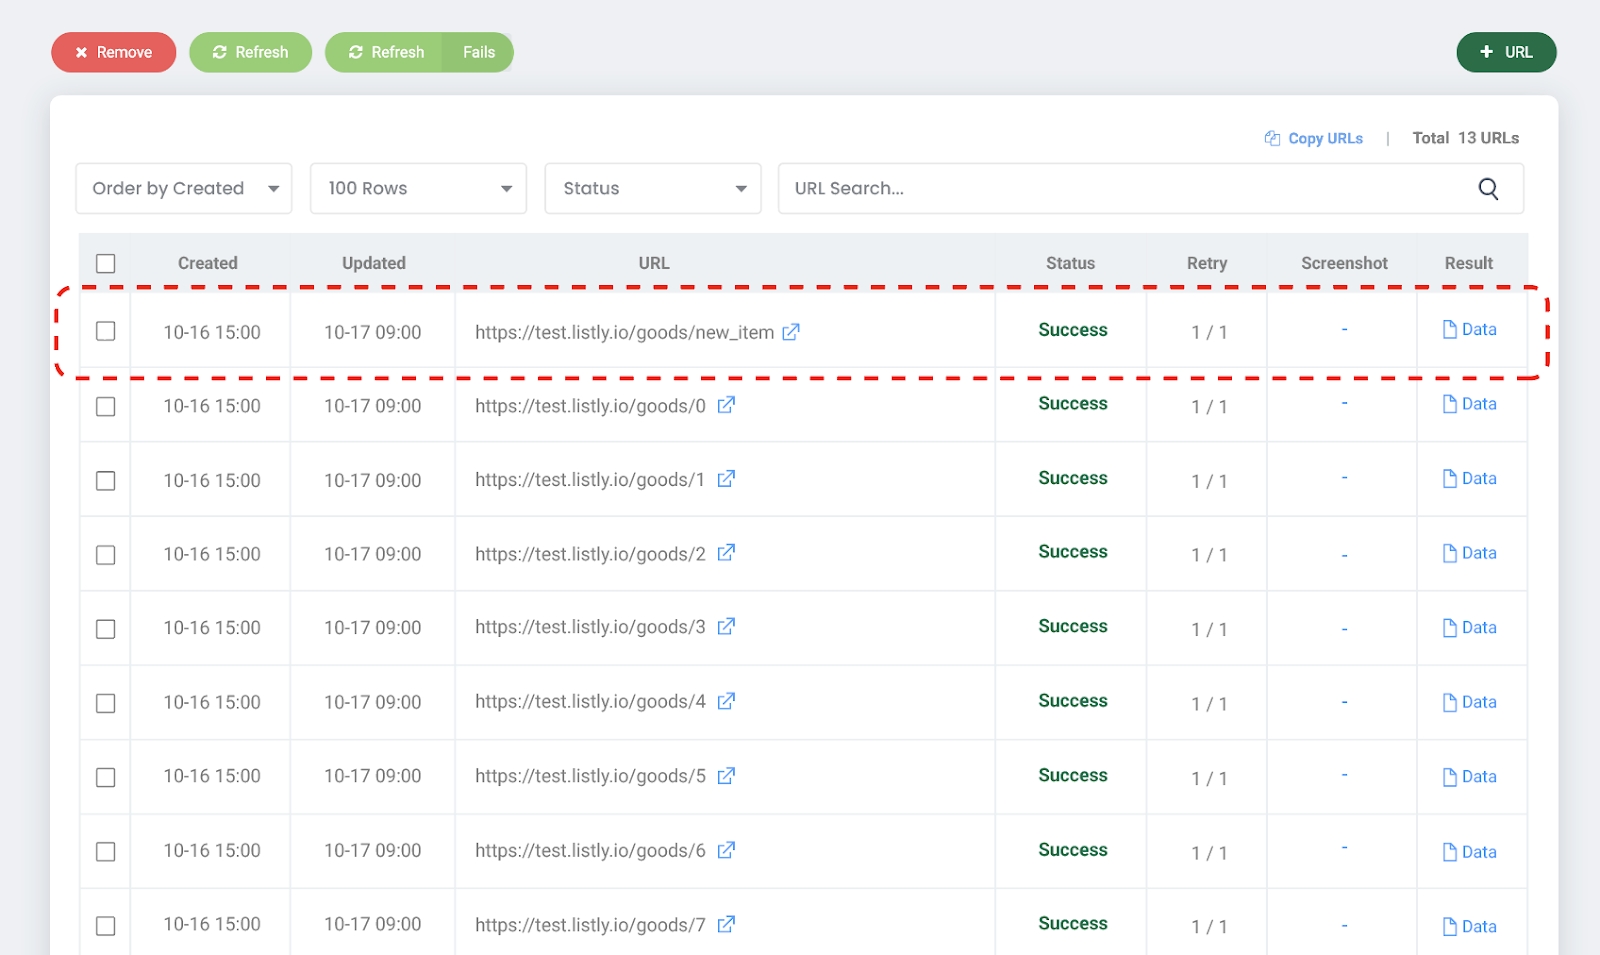Open external link icon for goods/3
1600x955 pixels.
coord(726,627)
